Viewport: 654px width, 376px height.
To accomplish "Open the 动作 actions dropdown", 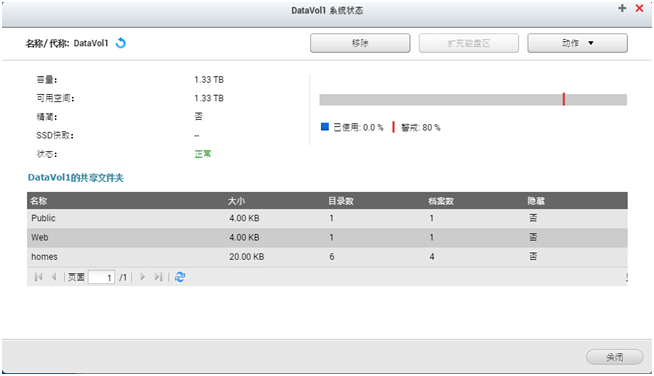I will (x=577, y=43).
